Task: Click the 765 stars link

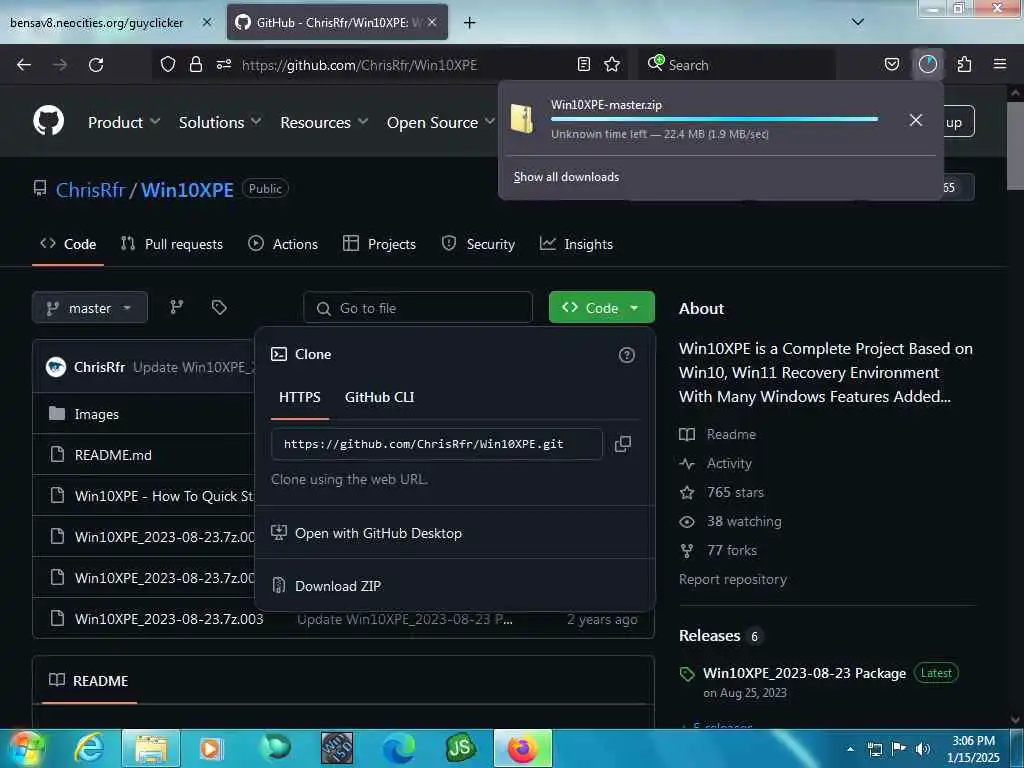Action: click(735, 492)
